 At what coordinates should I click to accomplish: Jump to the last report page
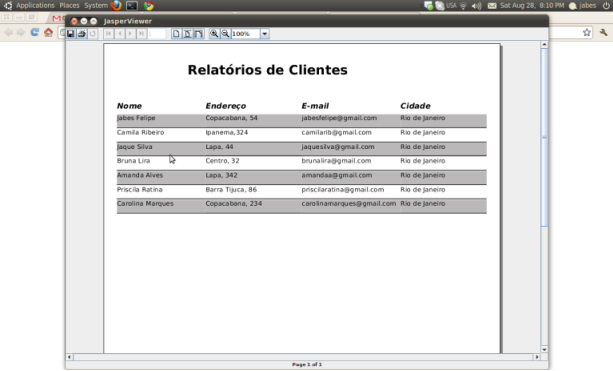point(142,34)
